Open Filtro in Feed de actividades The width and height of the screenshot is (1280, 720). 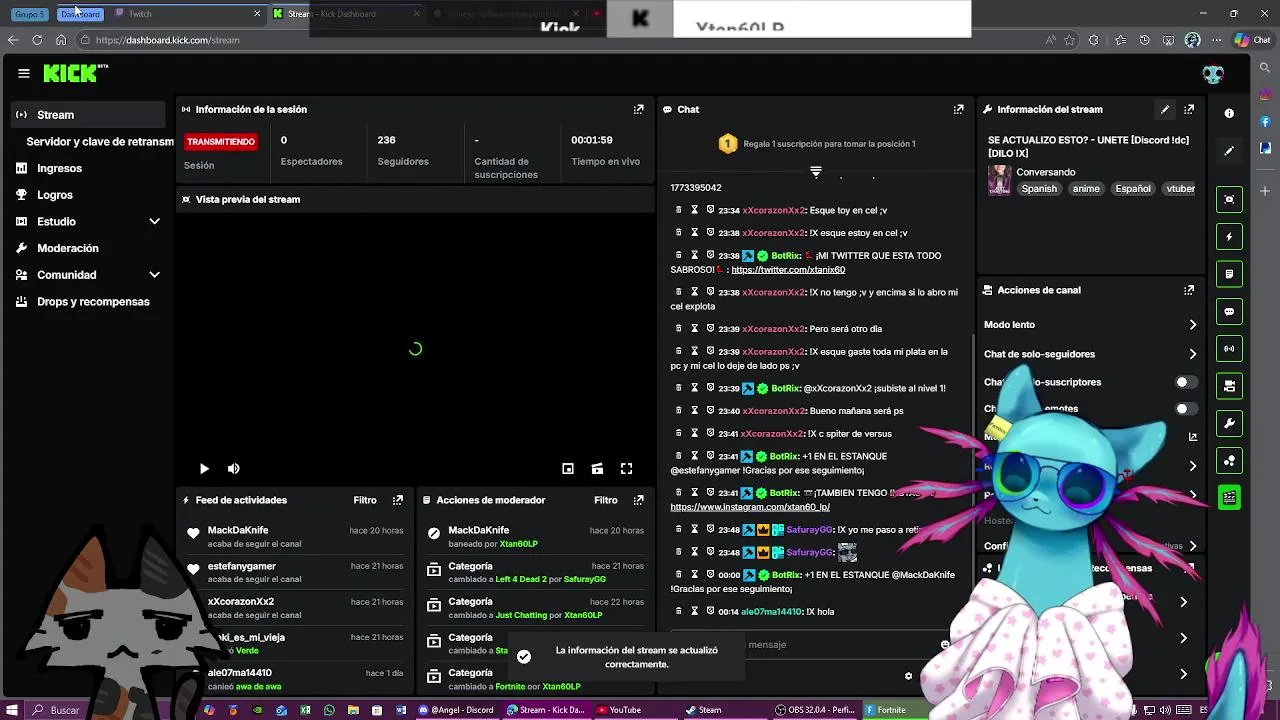coord(364,500)
